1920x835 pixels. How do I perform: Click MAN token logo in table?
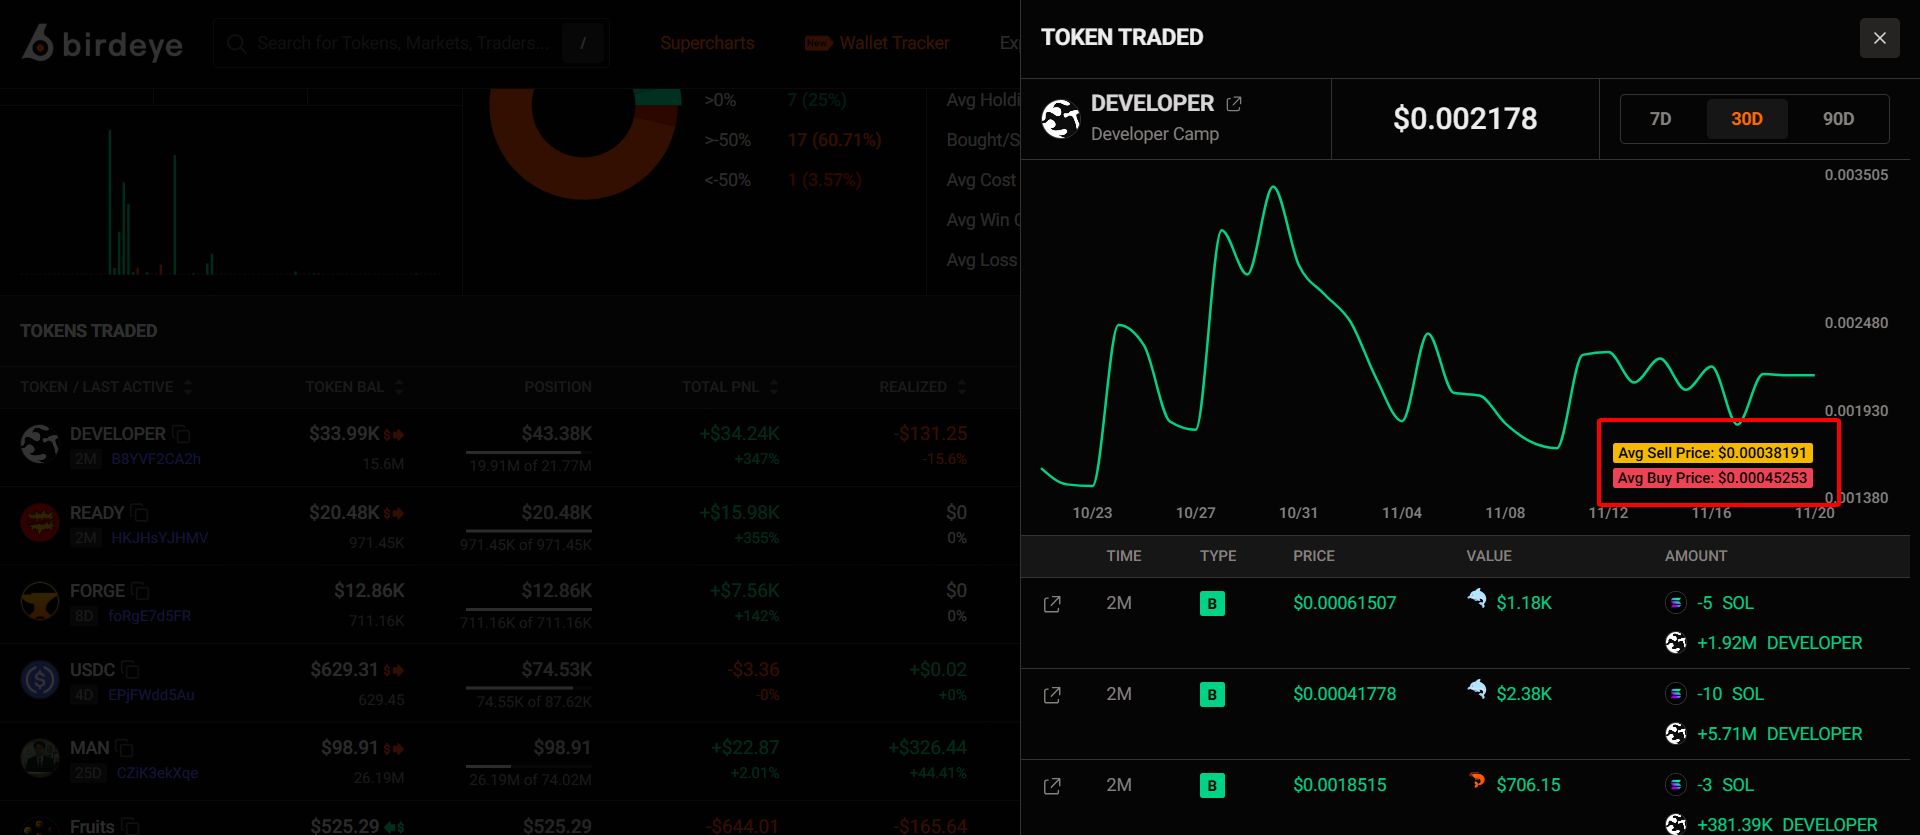click(40, 758)
